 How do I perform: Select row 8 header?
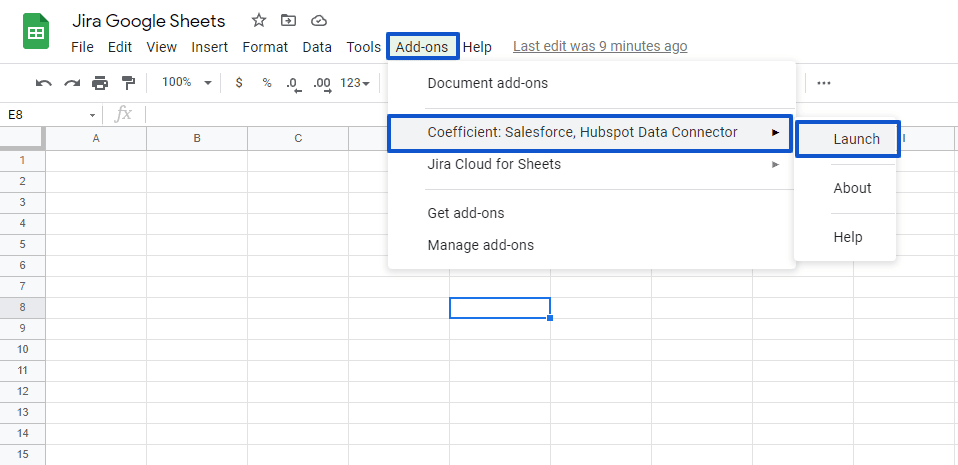pyautogui.click(x=23, y=307)
